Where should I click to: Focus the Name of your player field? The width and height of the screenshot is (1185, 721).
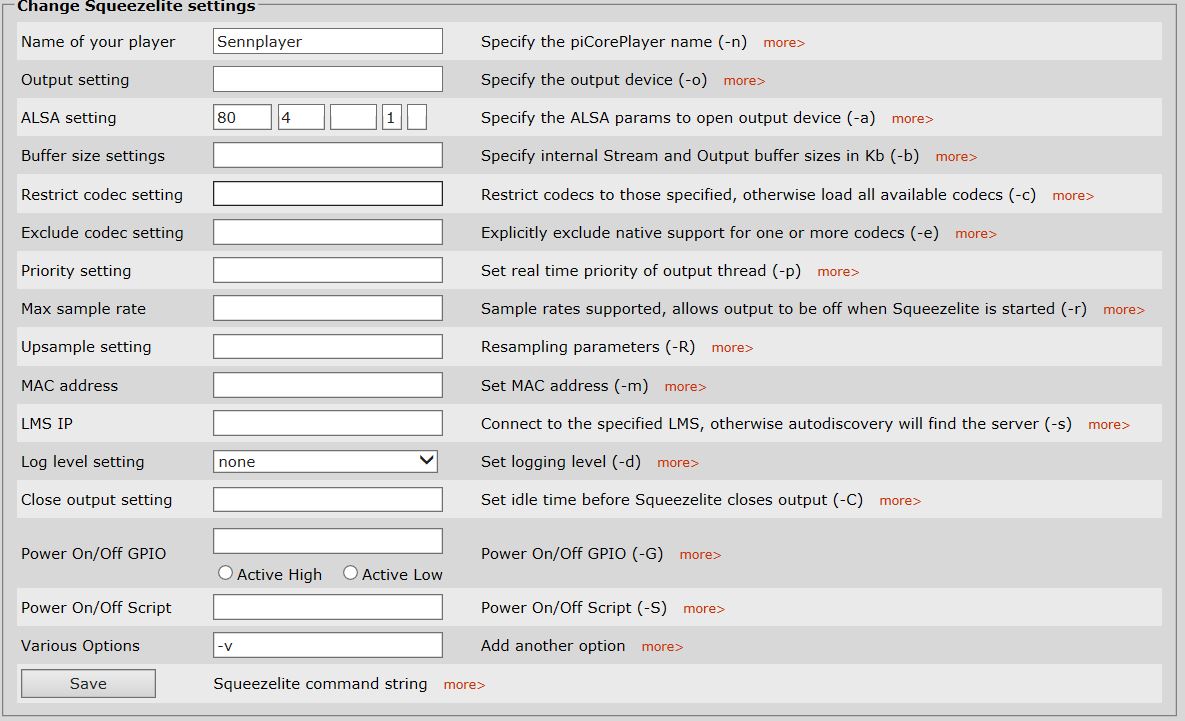click(328, 41)
